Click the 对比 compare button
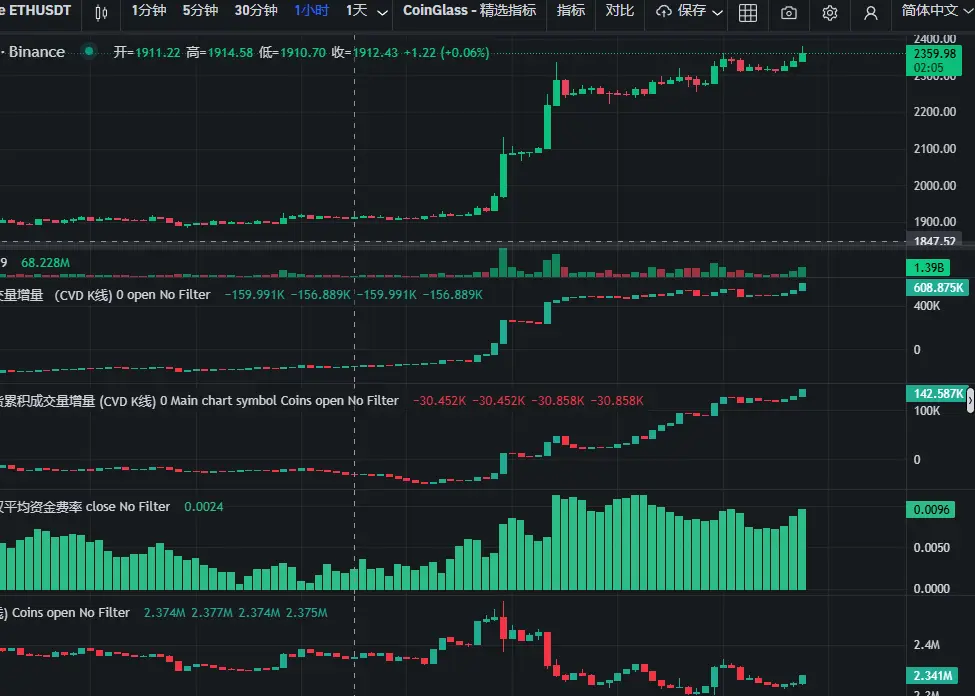The height and width of the screenshot is (696, 975). click(619, 11)
